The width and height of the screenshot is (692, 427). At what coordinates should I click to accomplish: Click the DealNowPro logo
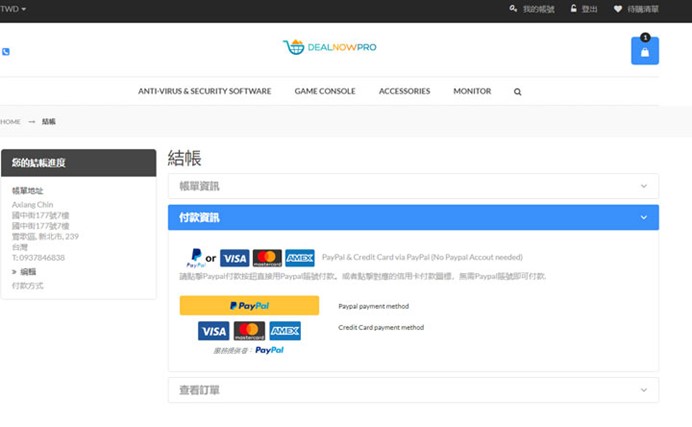[x=330, y=47]
